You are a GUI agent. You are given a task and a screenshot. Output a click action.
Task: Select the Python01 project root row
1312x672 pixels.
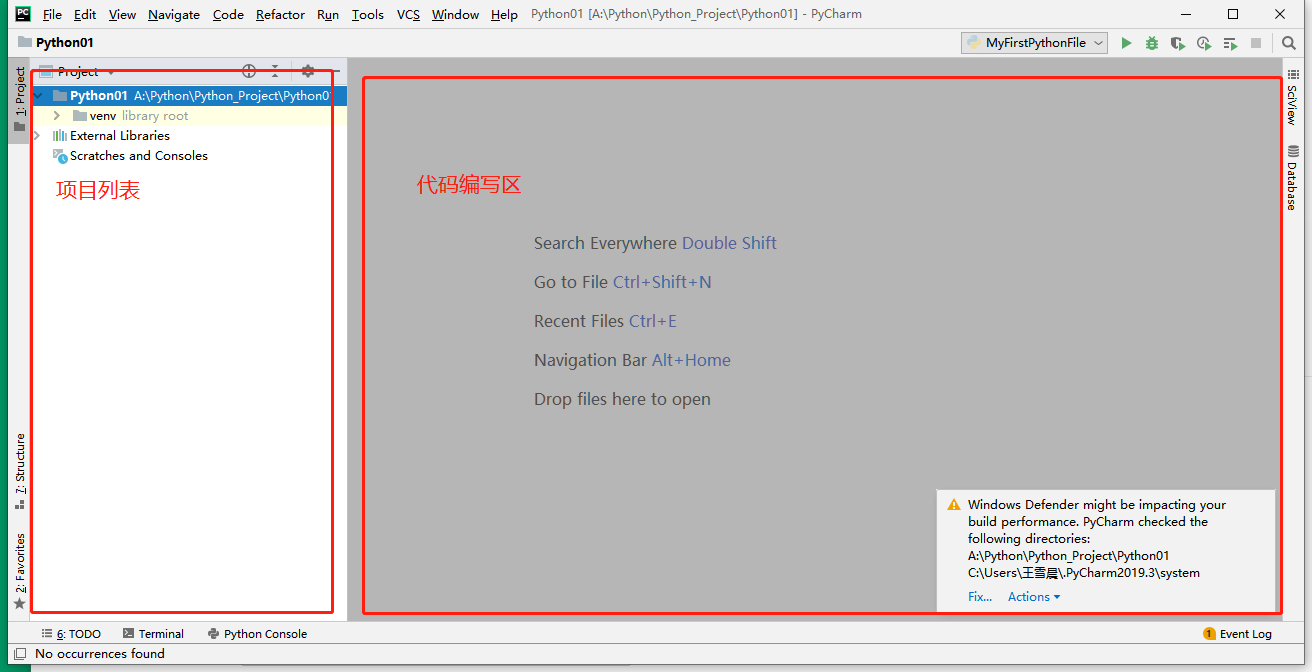[x=189, y=96]
